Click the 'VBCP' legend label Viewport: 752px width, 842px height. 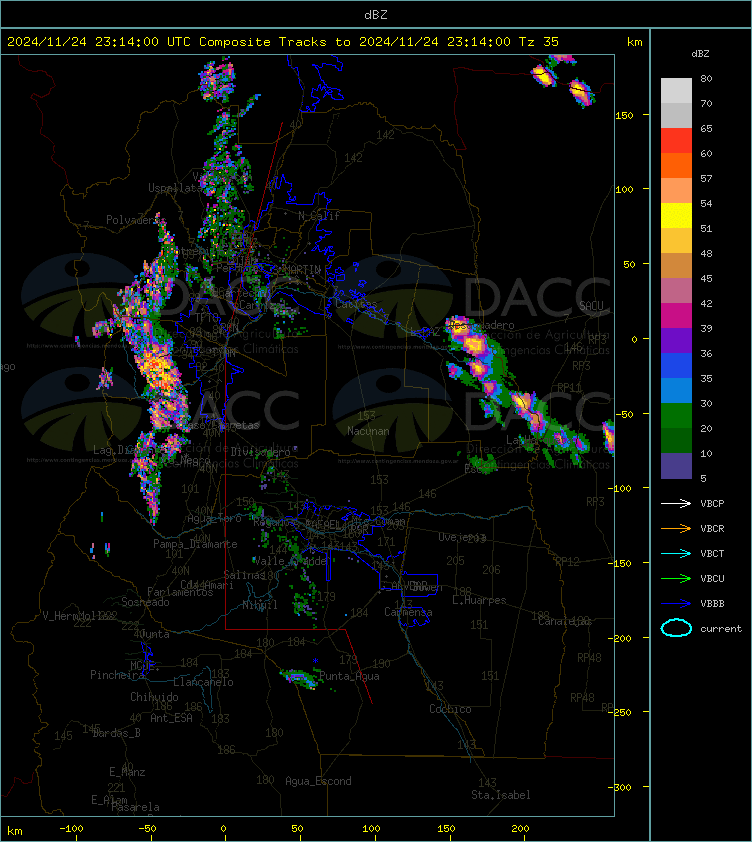(712, 503)
